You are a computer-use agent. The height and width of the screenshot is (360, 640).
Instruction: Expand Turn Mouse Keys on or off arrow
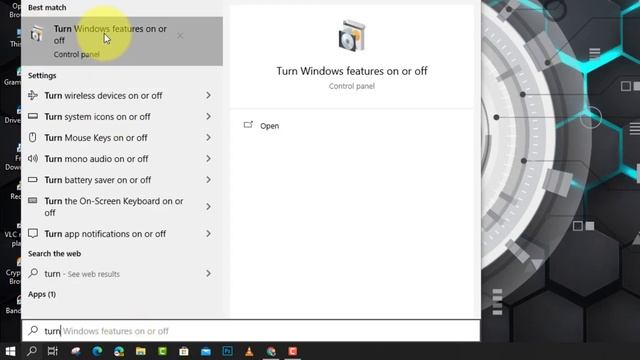click(x=209, y=138)
